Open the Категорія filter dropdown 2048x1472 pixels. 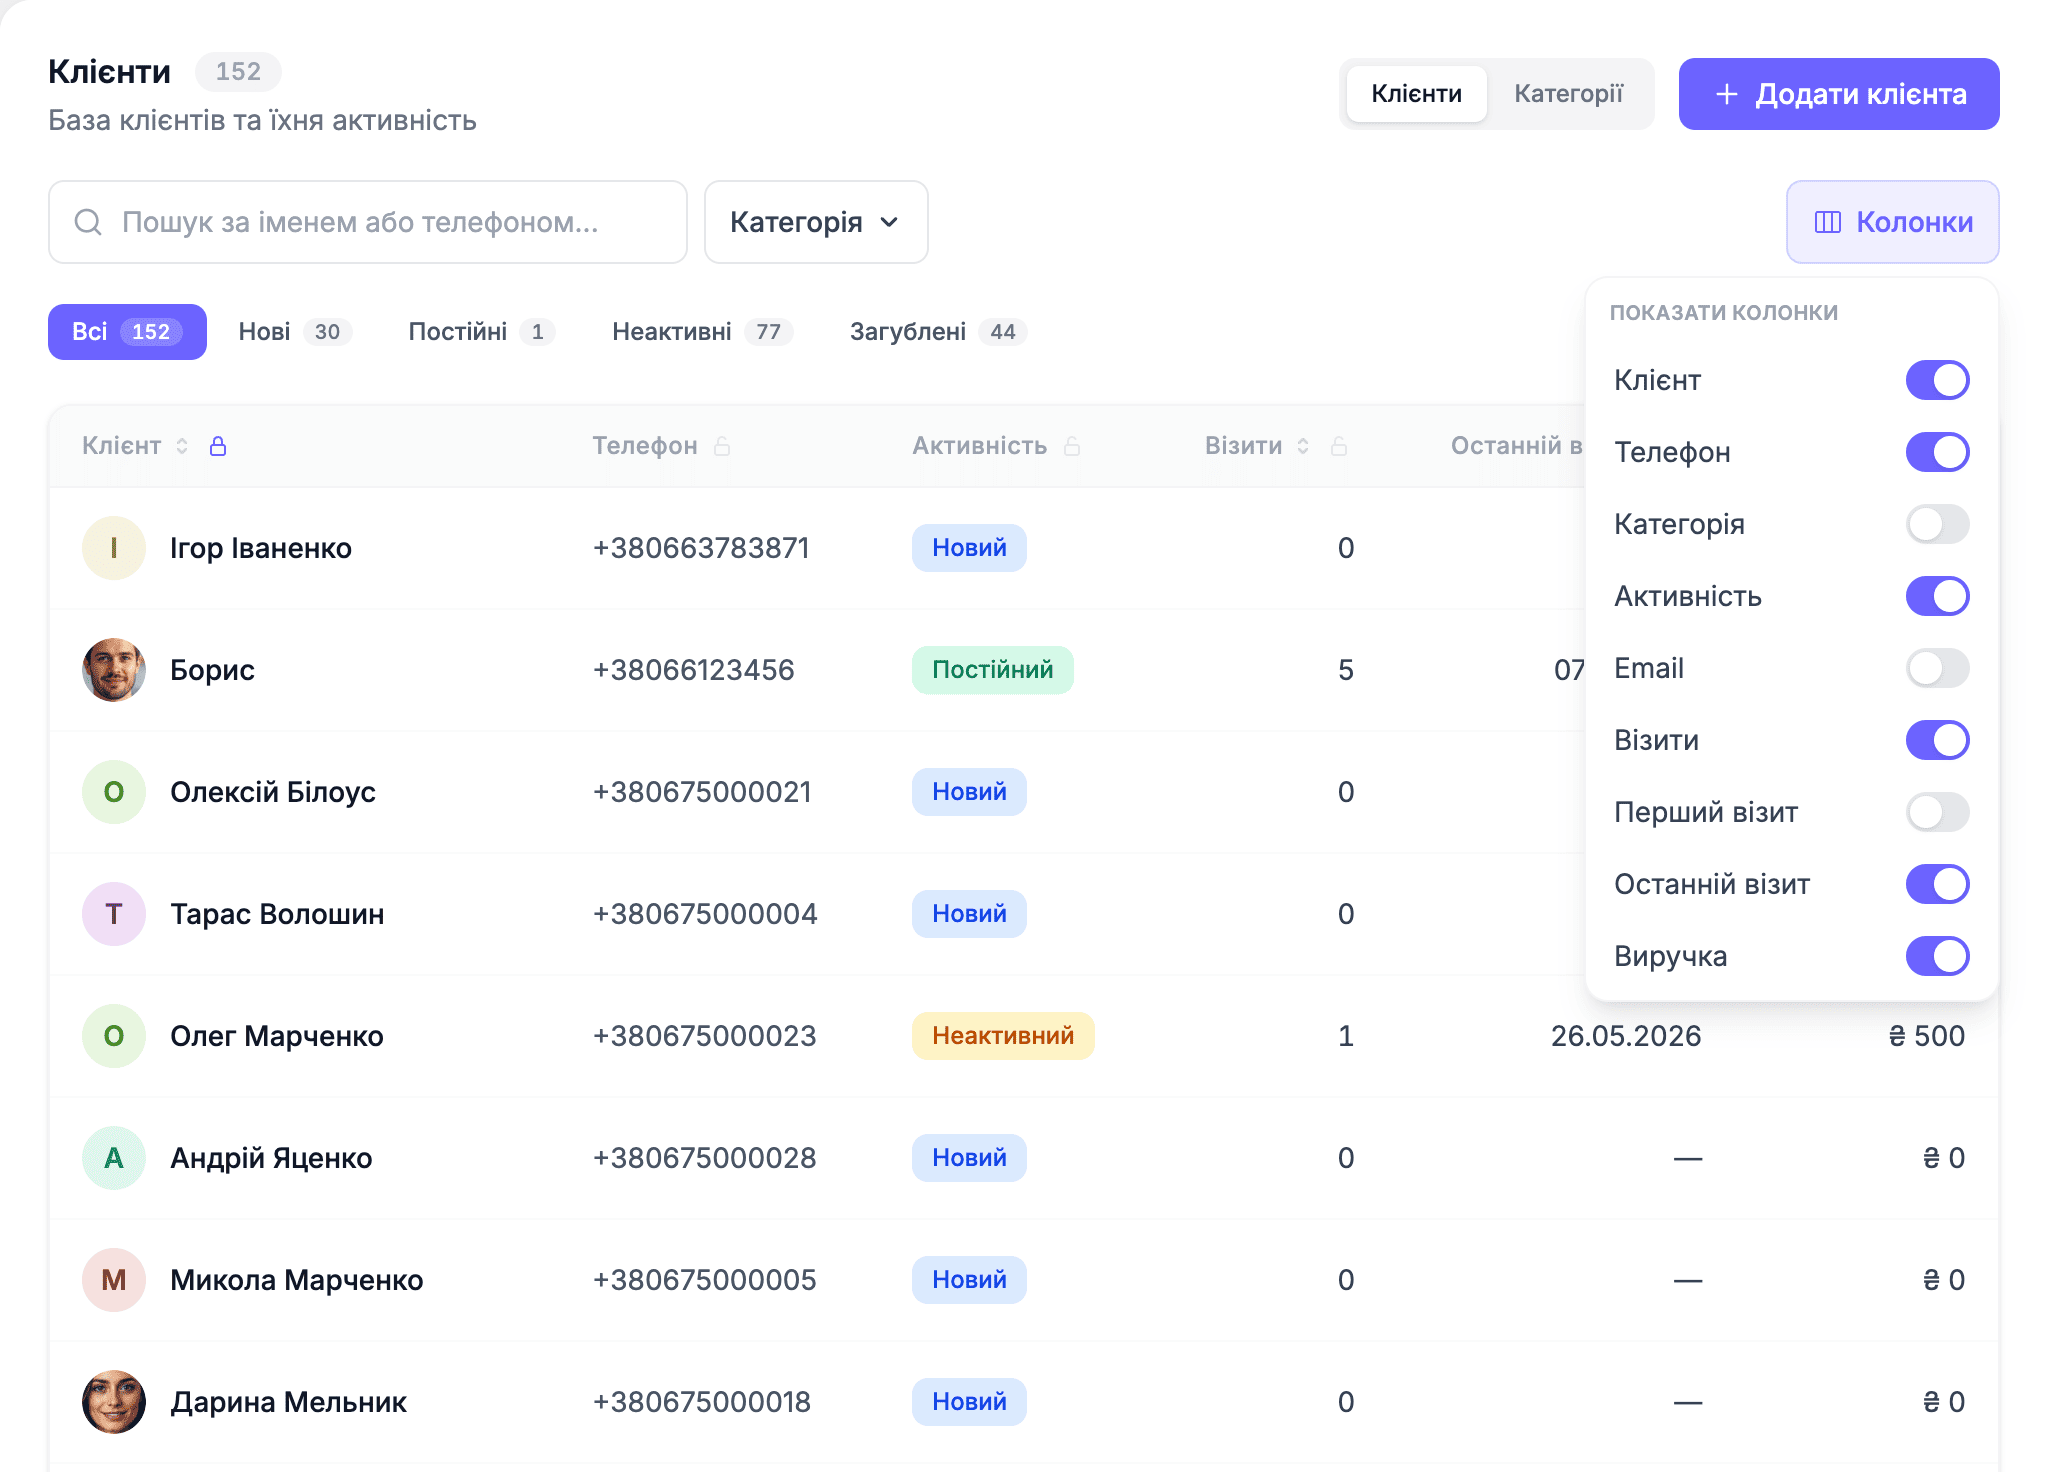(816, 222)
